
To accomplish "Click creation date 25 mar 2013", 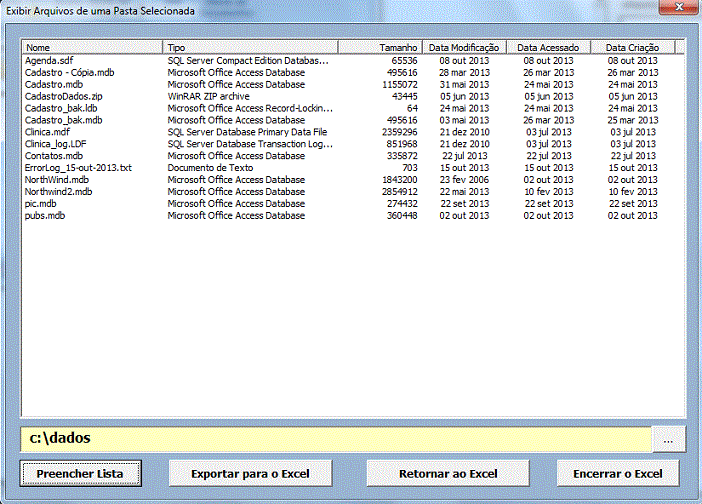I will (633, 120).
